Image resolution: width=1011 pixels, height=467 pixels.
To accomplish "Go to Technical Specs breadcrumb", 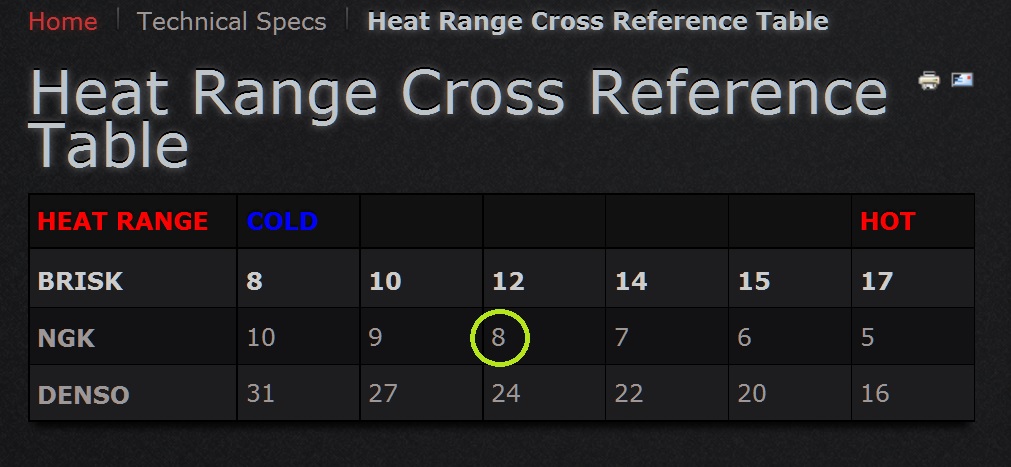I will point(231,22).
